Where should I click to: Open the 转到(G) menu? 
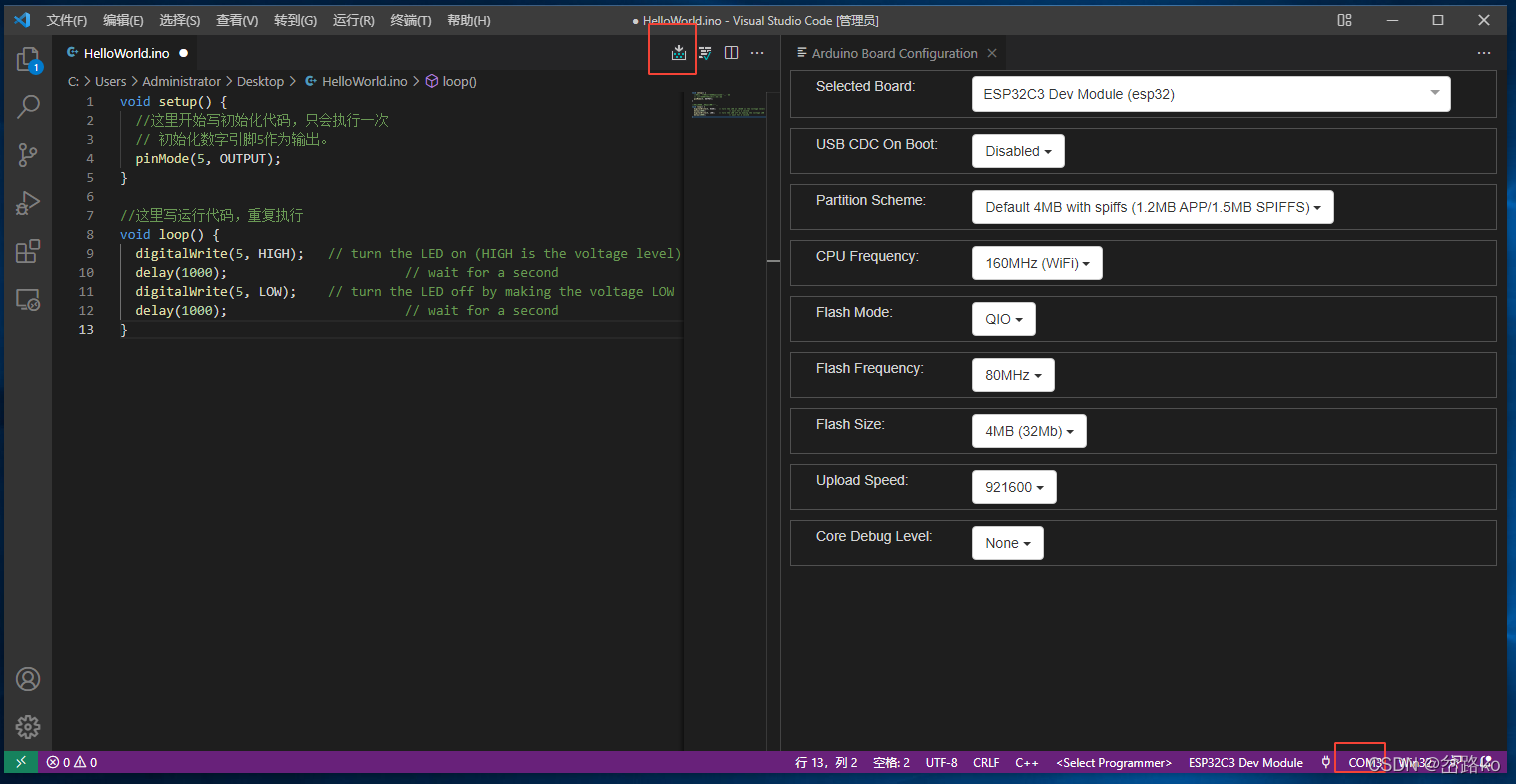(x=295, y=20)
